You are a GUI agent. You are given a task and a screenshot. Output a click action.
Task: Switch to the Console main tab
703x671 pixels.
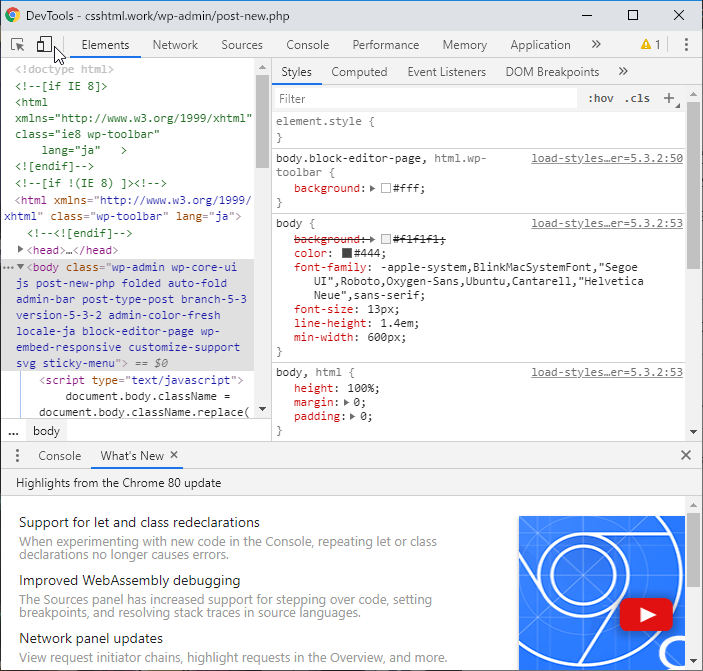[308, 45]
